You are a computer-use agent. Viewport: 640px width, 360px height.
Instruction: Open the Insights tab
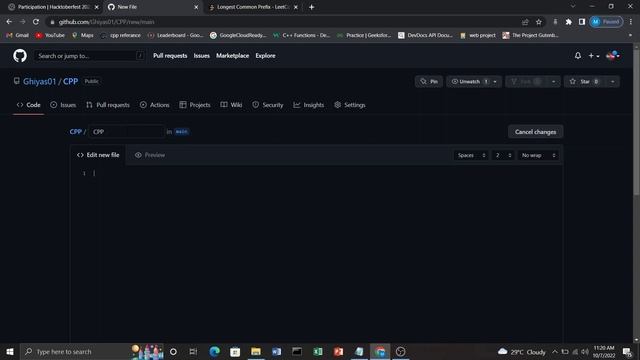click(x=309, y=105)
